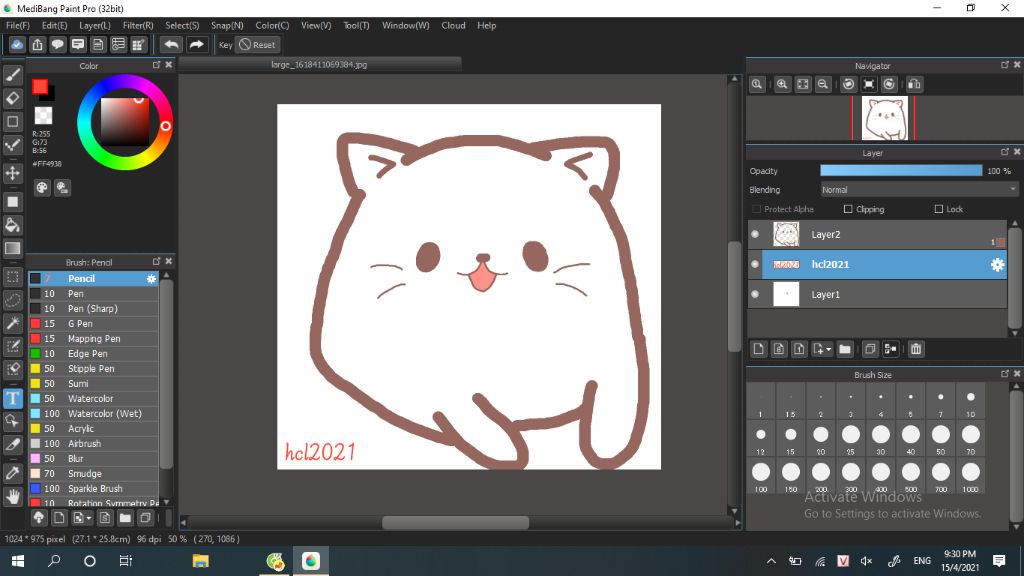Hide the Layer1 layer
This screenshot has height=576, width=1024.
tap(755, 295)
